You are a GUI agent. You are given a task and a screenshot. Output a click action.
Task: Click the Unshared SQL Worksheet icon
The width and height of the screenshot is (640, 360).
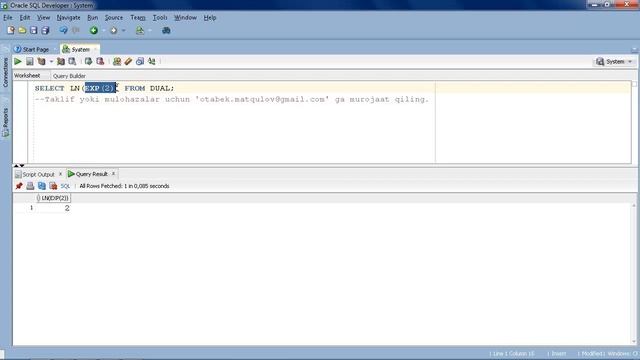click(x=117, y=62)
